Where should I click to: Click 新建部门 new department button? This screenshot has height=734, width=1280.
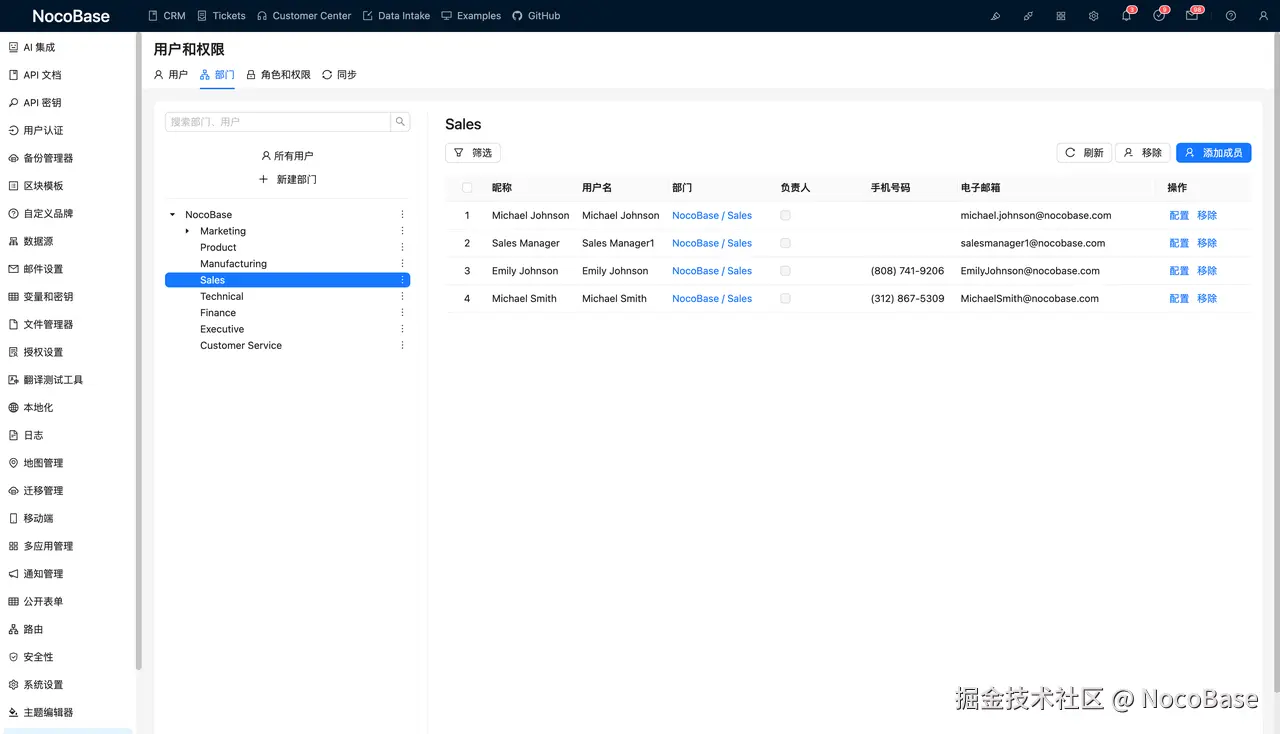pyautogui.click(x=287, y=179)
